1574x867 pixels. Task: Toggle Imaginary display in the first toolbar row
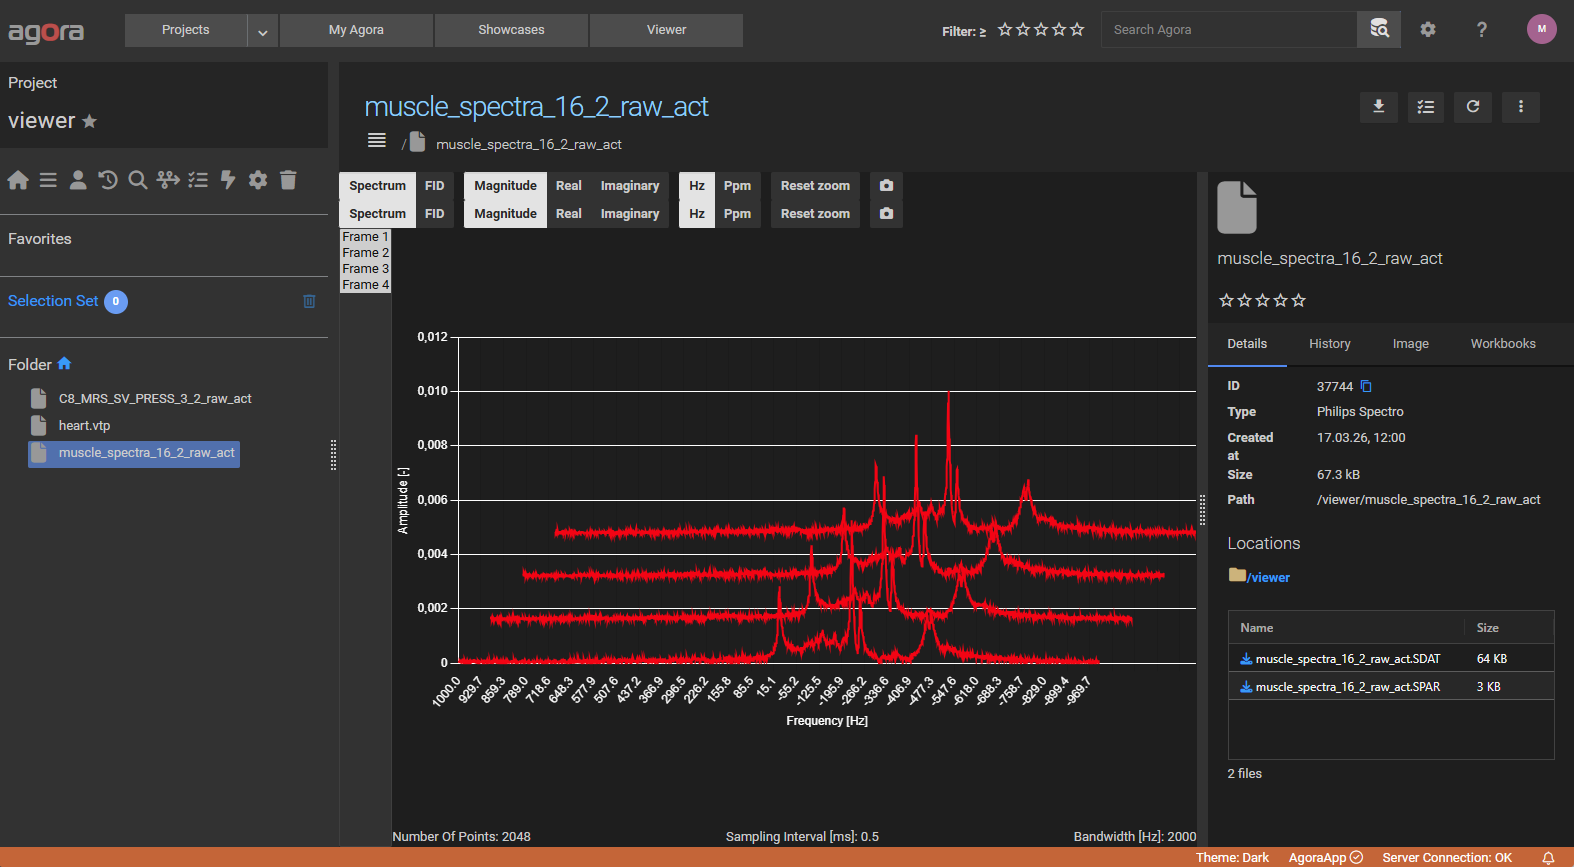point(629,186)
